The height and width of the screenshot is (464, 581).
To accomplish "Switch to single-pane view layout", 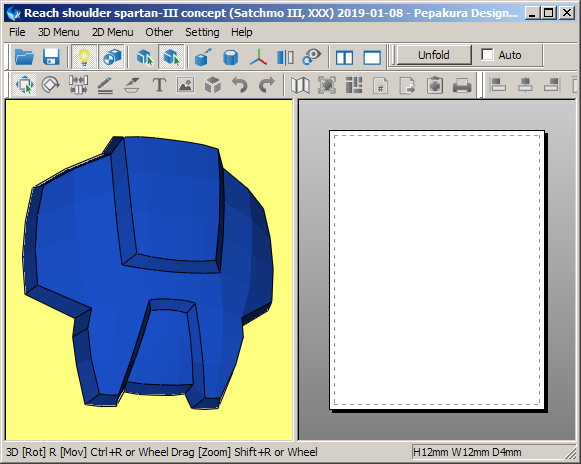I will 372,57.
